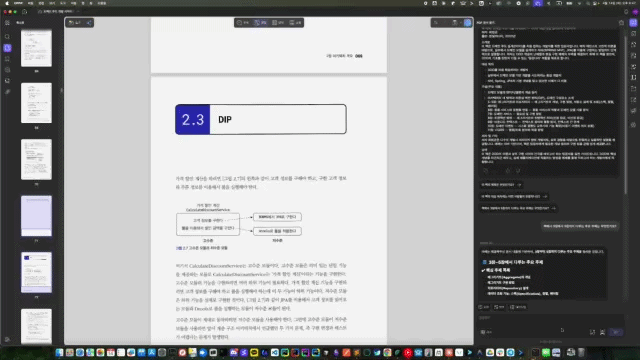Open Finder from the Dock
The width and height of the screenshot is (640, 360).
60,352
